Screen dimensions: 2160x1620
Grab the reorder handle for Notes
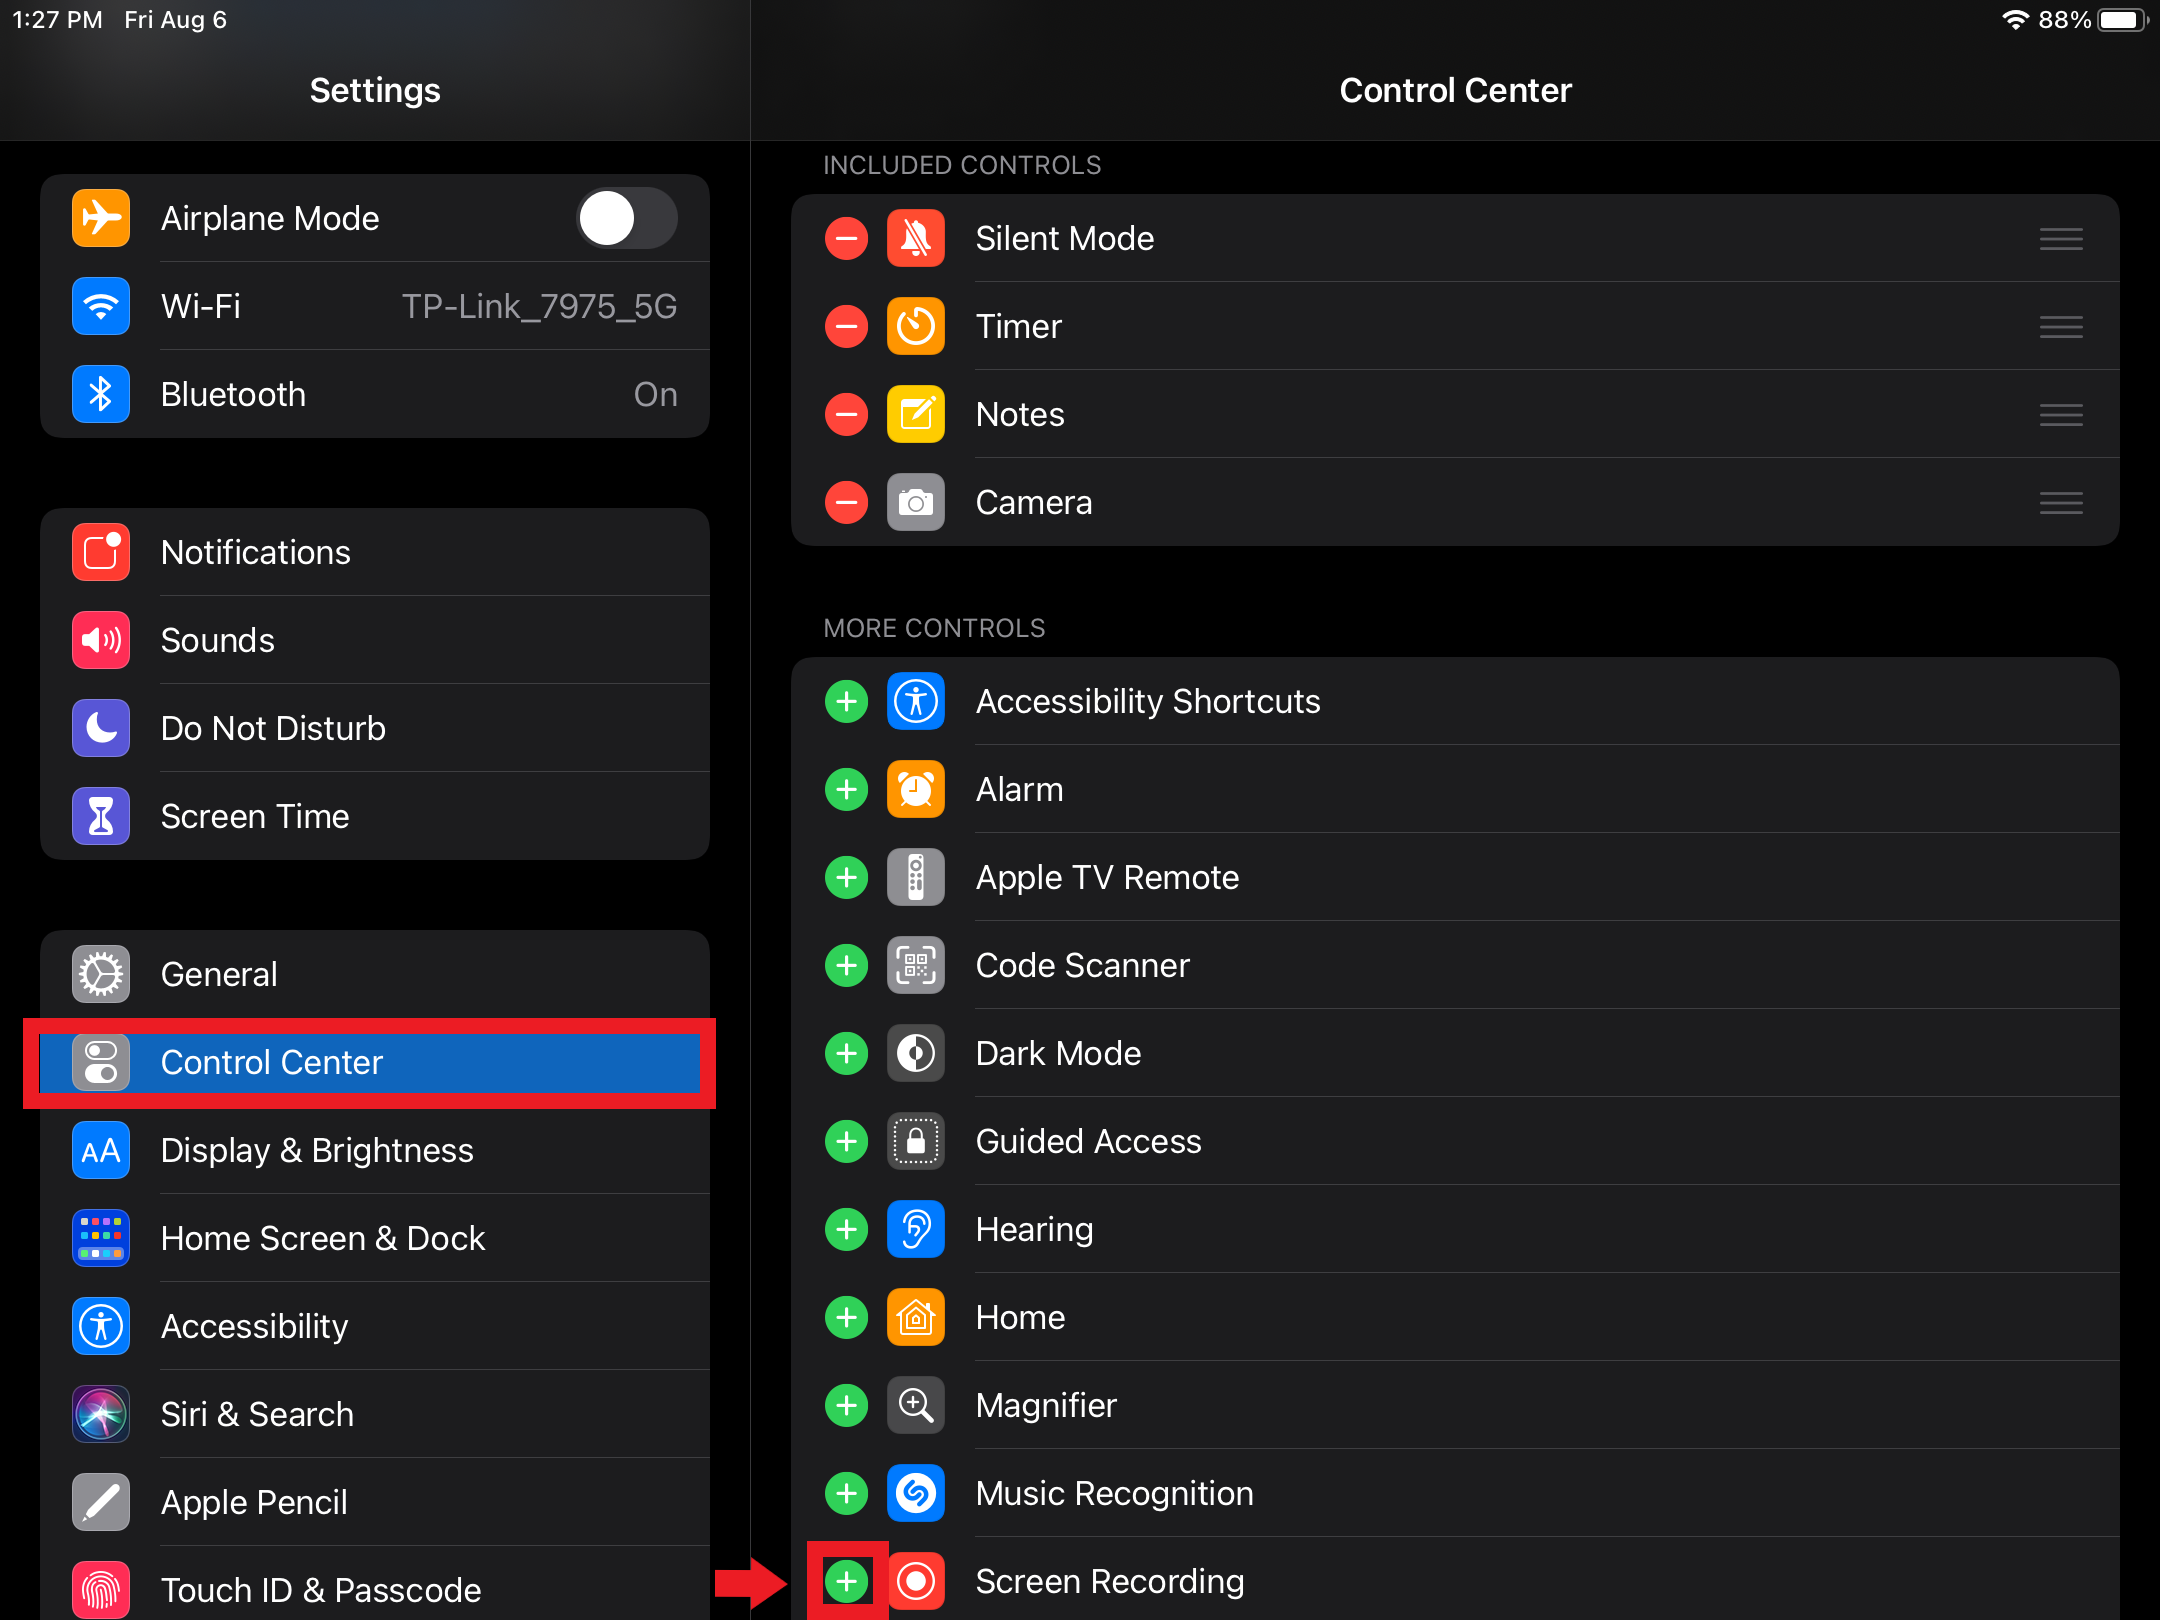(x=2060, y=414)
